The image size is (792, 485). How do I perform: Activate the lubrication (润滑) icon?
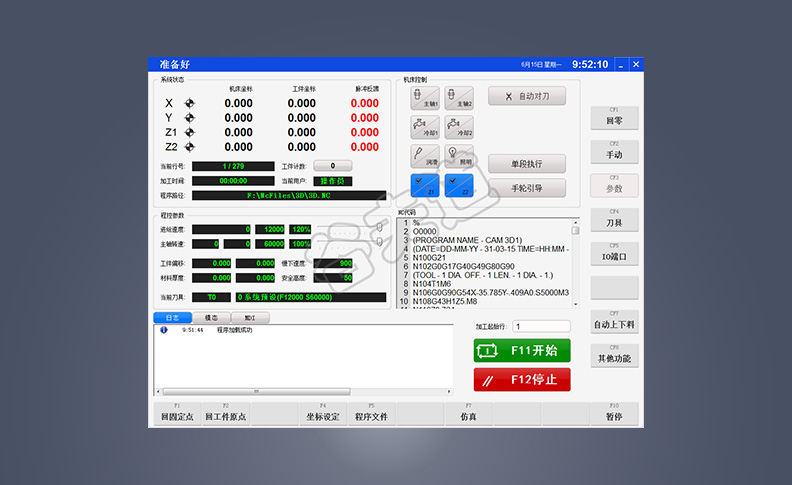click(425, 155)
